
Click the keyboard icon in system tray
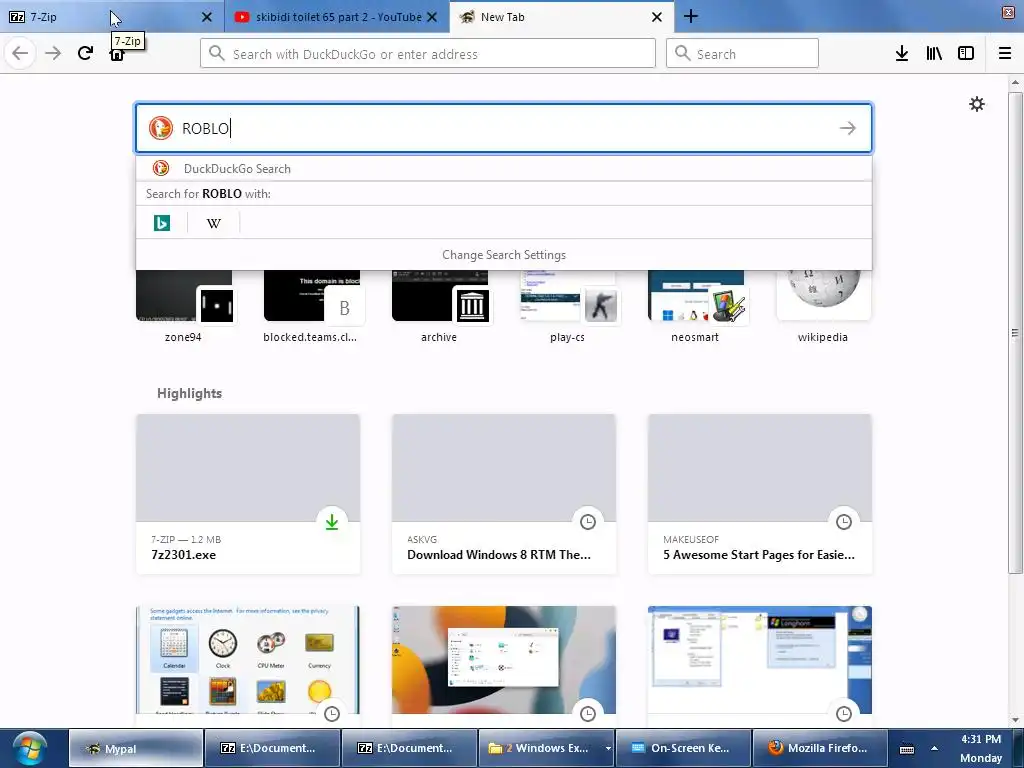coord(907,749)
